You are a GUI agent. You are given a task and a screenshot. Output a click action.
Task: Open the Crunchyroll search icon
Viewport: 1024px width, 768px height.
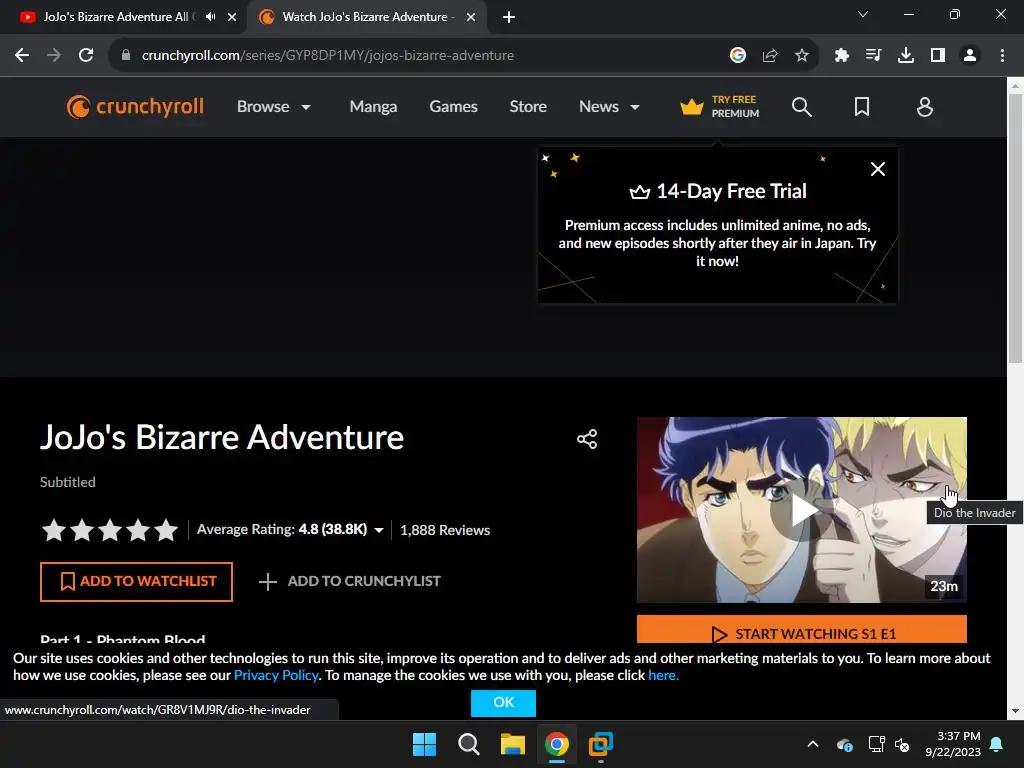point(801,107)
